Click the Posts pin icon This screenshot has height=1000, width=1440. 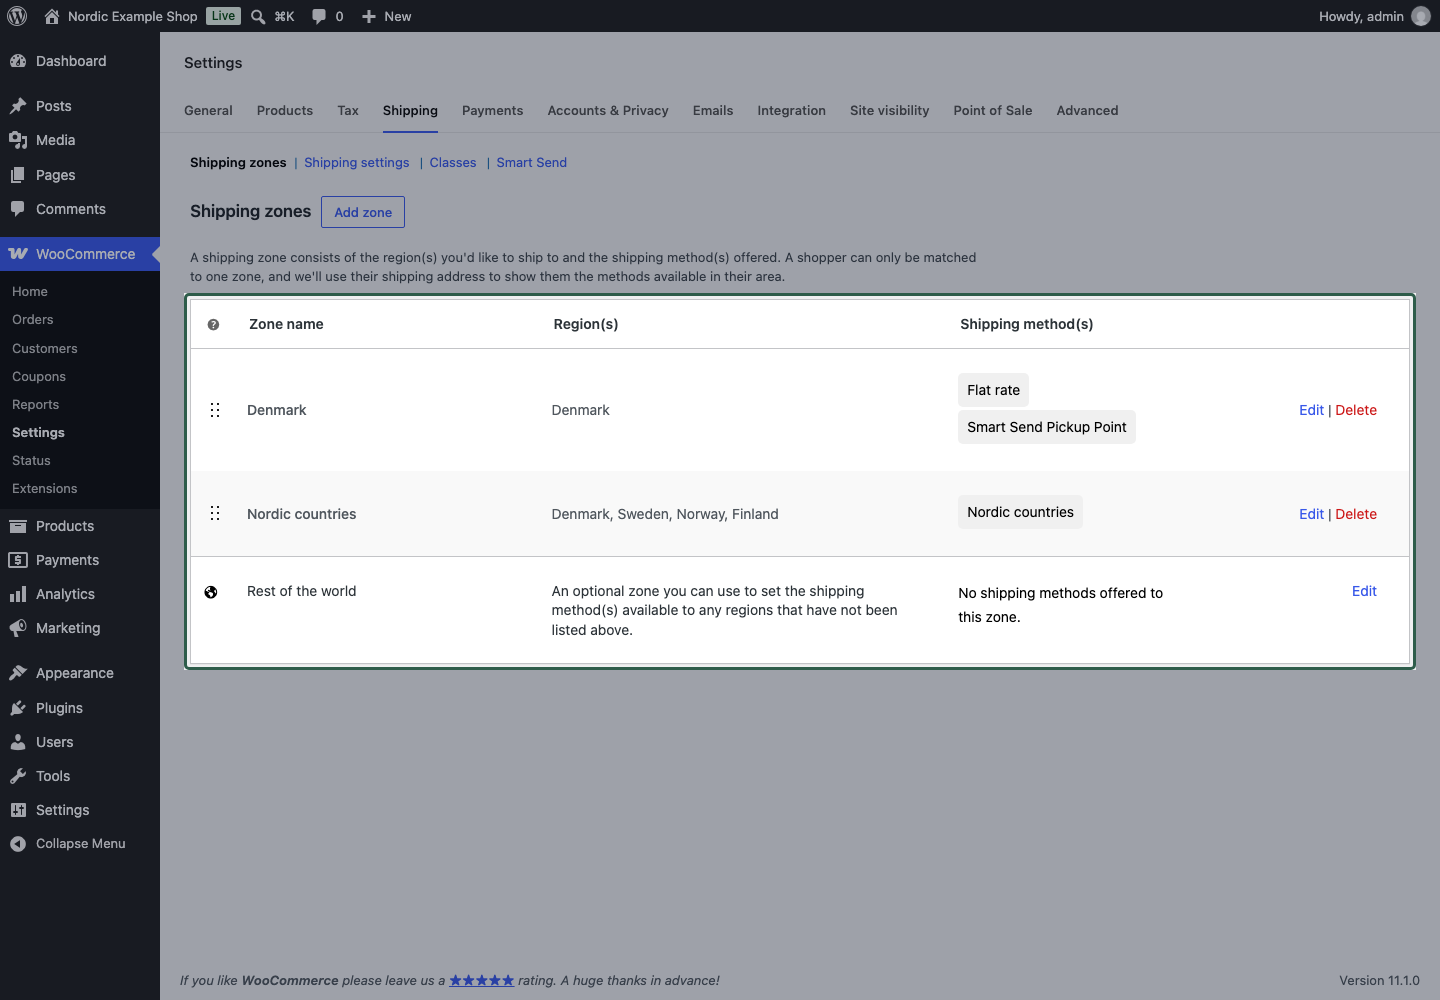(18, 106)
